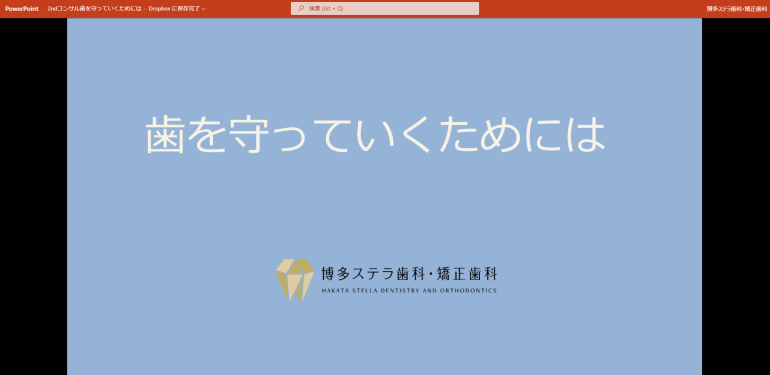Click the final は character of title
This screenshot has width=770, height=375.
click(586, 135)
